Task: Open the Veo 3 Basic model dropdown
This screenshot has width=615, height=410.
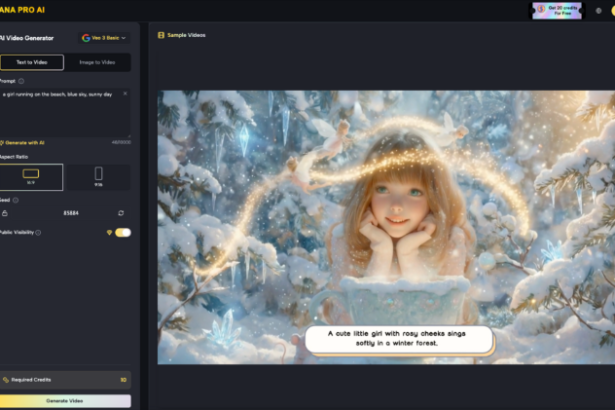Action: click(x=103, y=38)
